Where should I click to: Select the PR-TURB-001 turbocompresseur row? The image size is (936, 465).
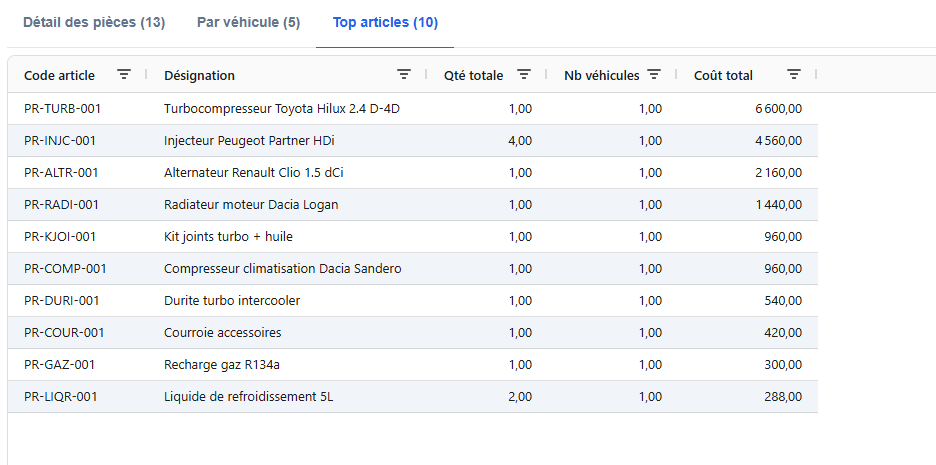point(288,109)
